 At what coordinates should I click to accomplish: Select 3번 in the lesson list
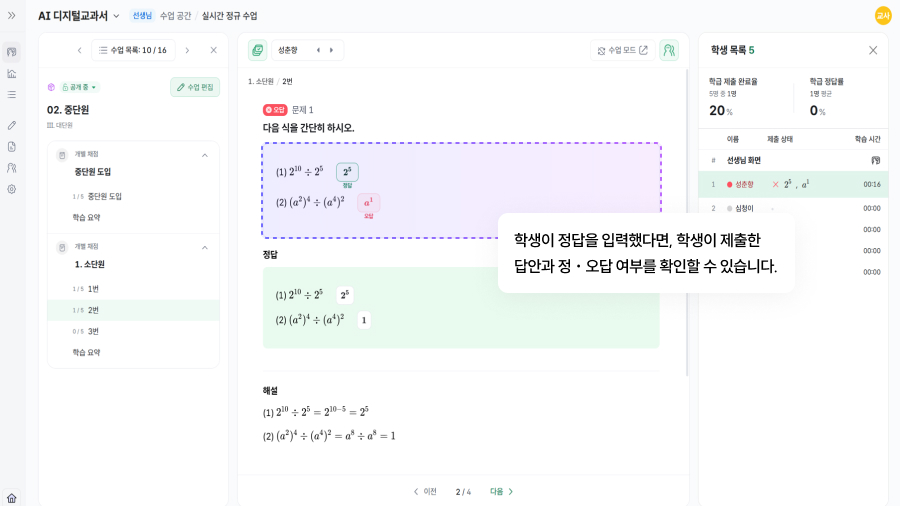(x=93, y=331)
